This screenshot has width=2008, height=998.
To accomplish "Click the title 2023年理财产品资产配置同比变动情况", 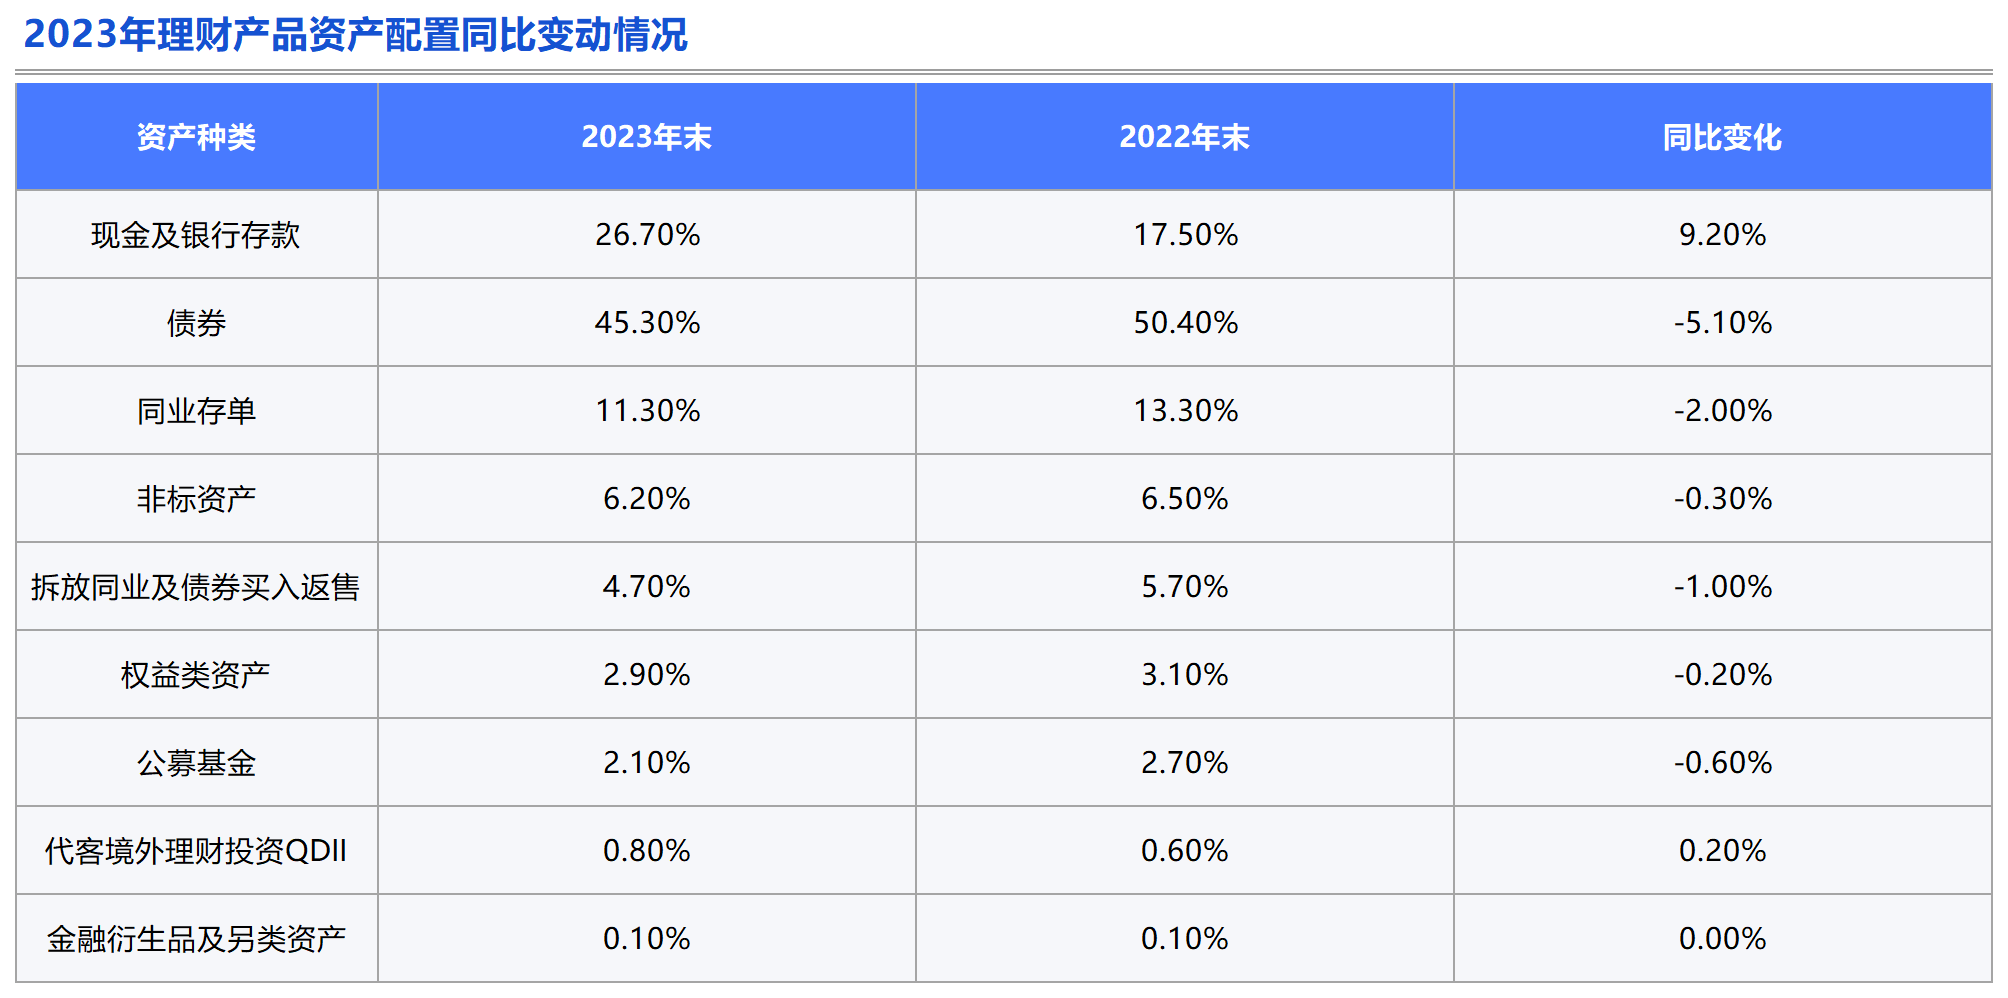I will pos(355,35).
